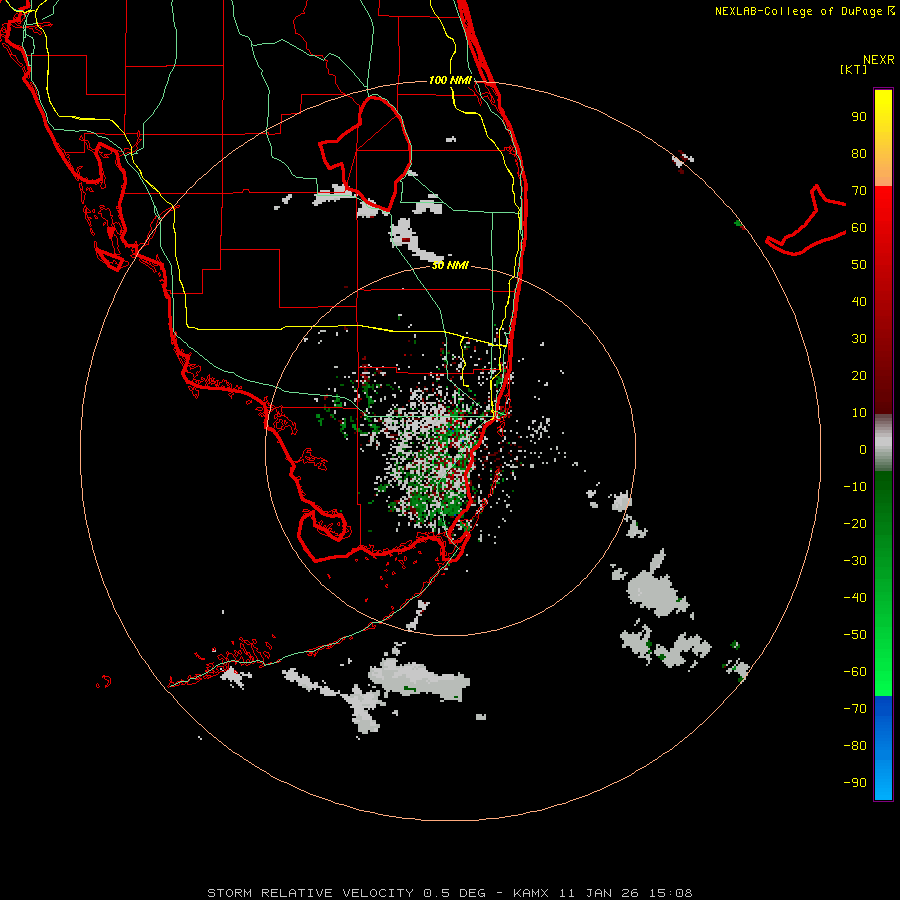This screenshot has width=900, height=900.
Task: Select the 0 scale label
Action: pyautogui.click(x=863, y=450)
